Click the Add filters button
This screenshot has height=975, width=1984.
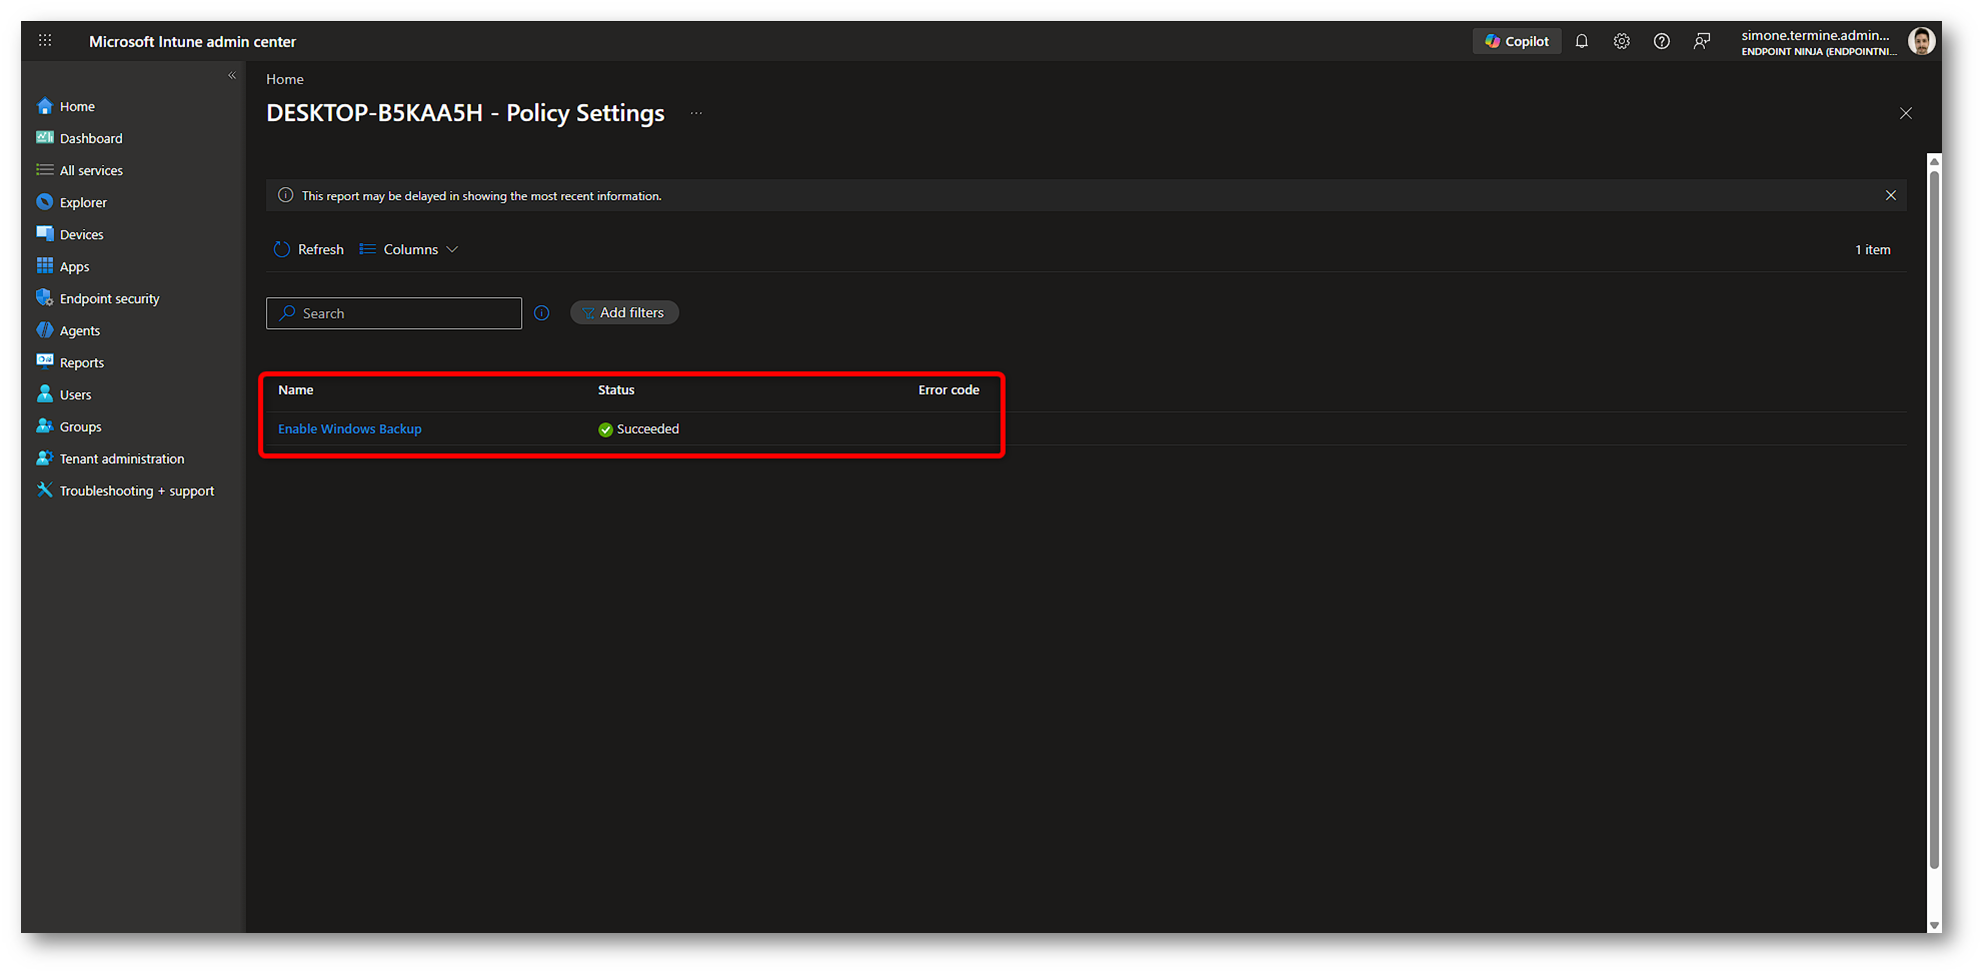pyautogui.click(x=624, y=313)
